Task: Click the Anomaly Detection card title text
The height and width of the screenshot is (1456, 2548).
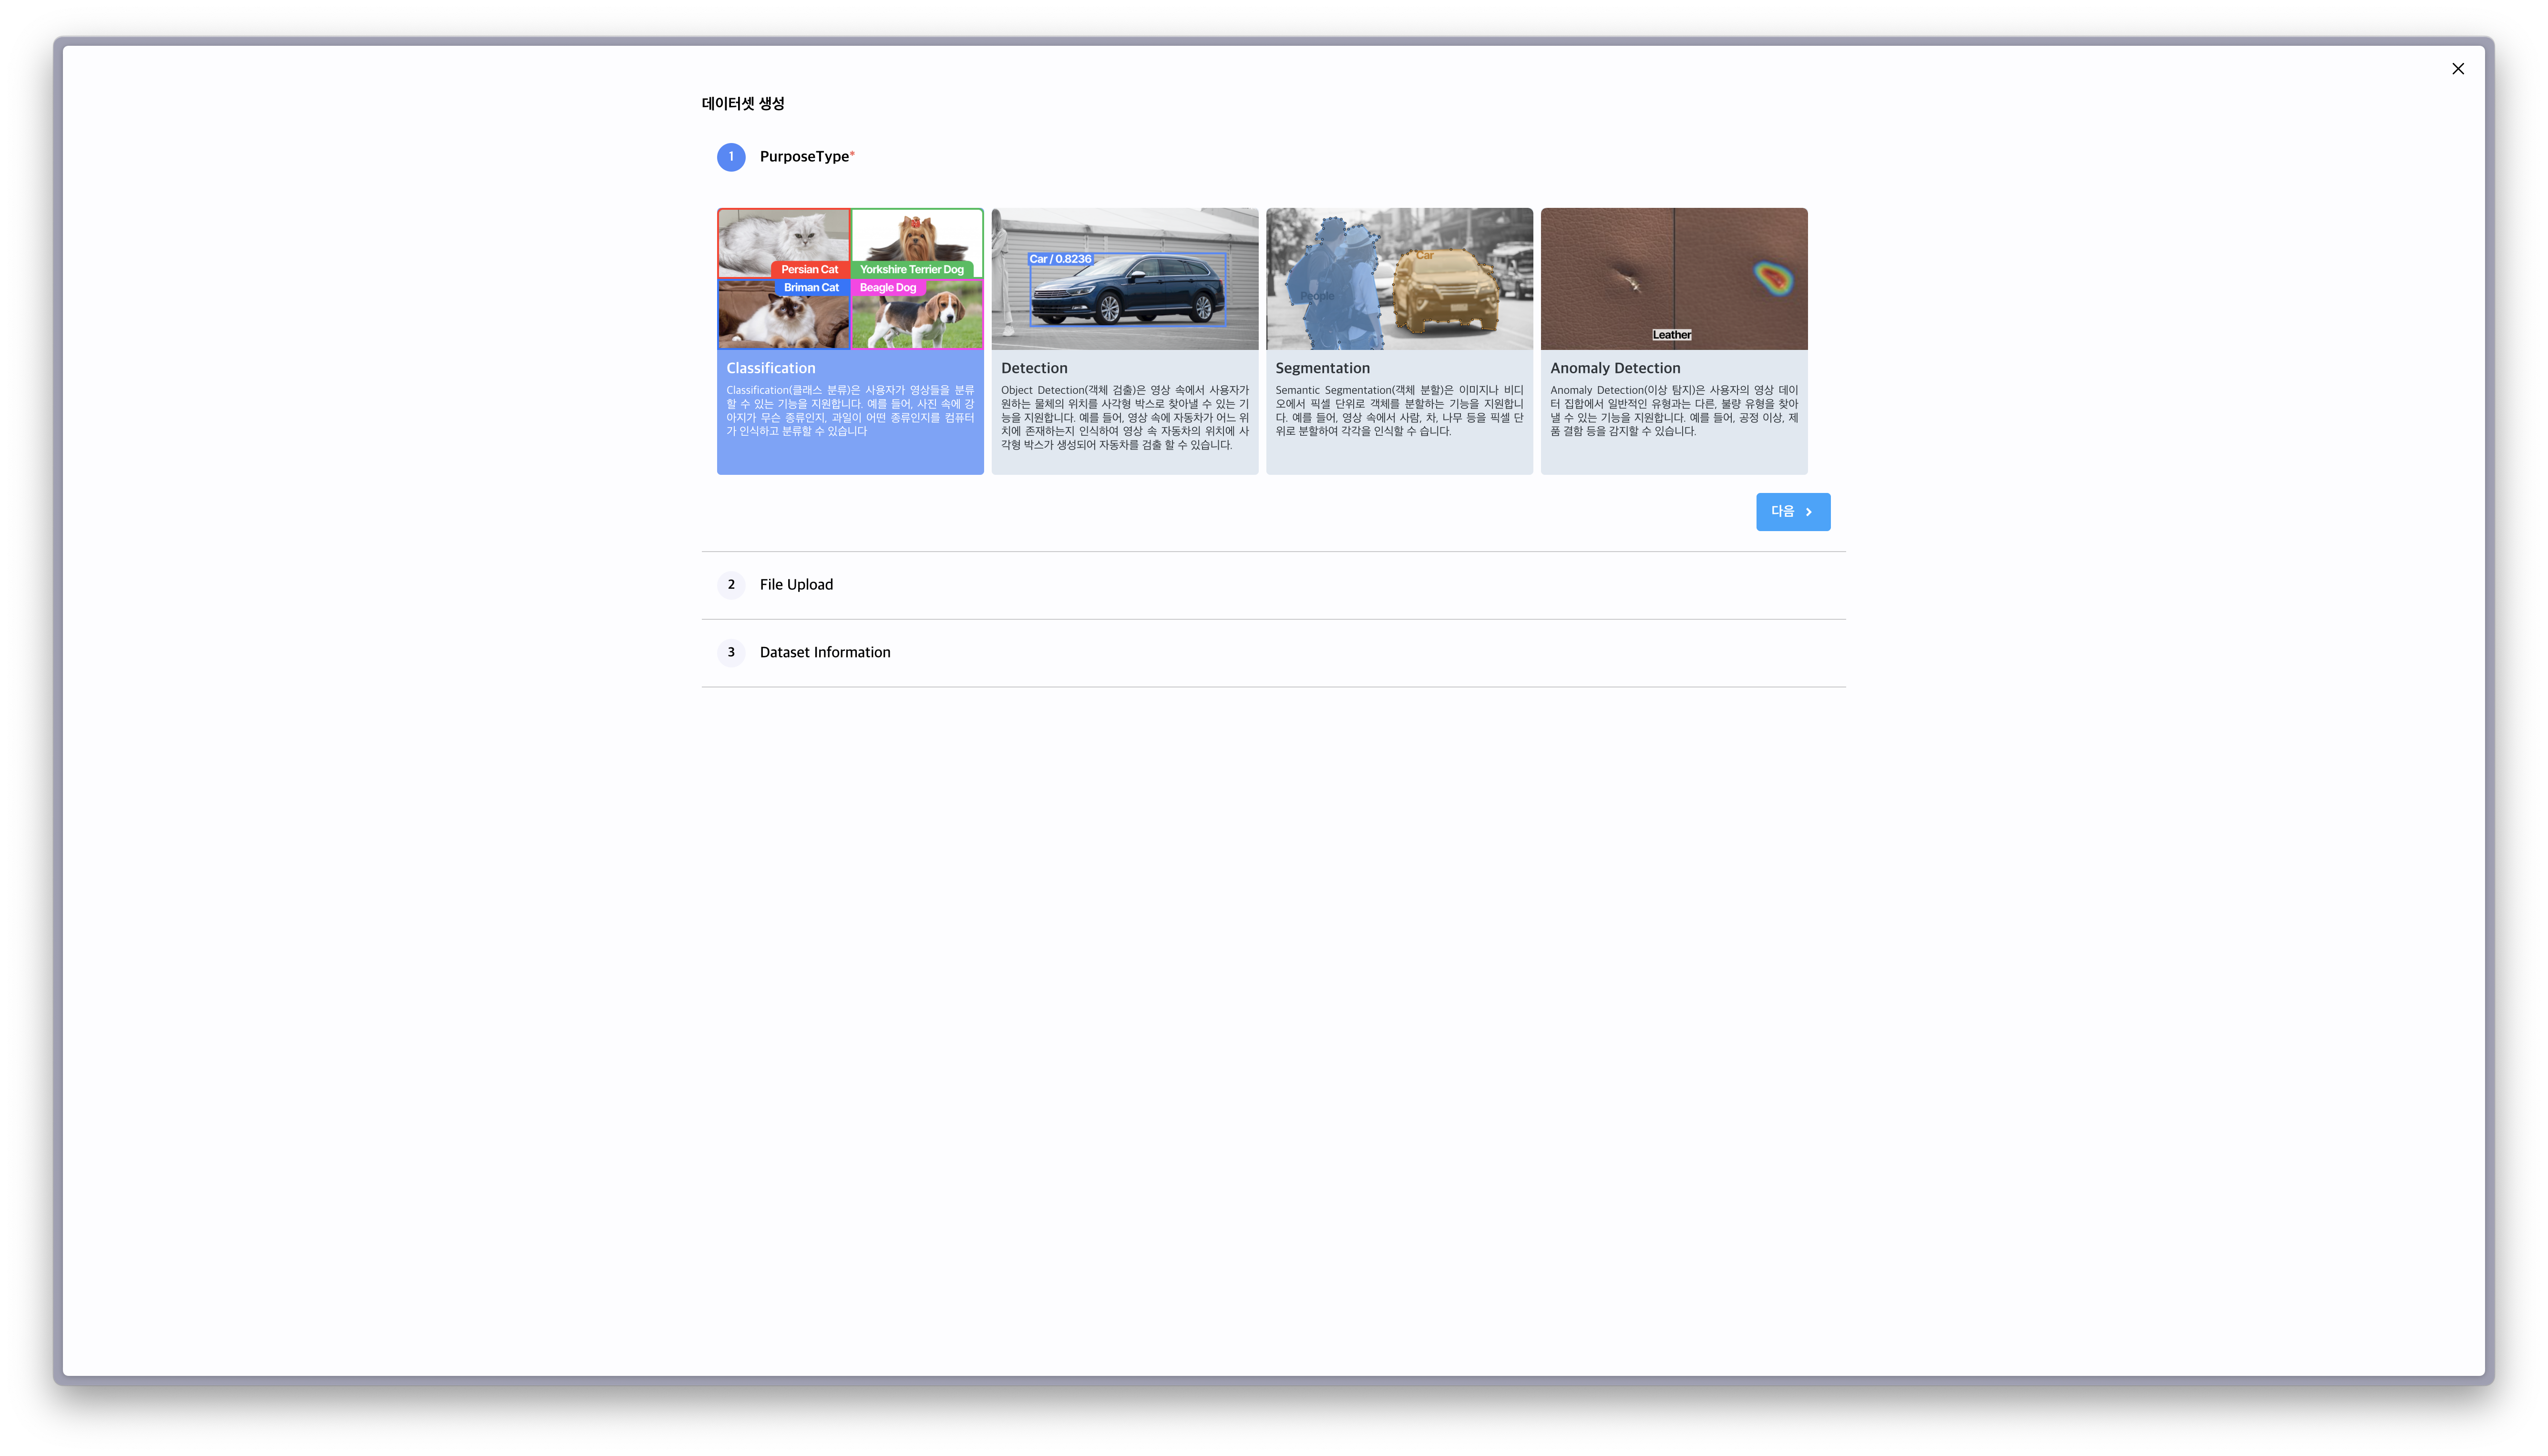Action: click(x=1615, y=369)
